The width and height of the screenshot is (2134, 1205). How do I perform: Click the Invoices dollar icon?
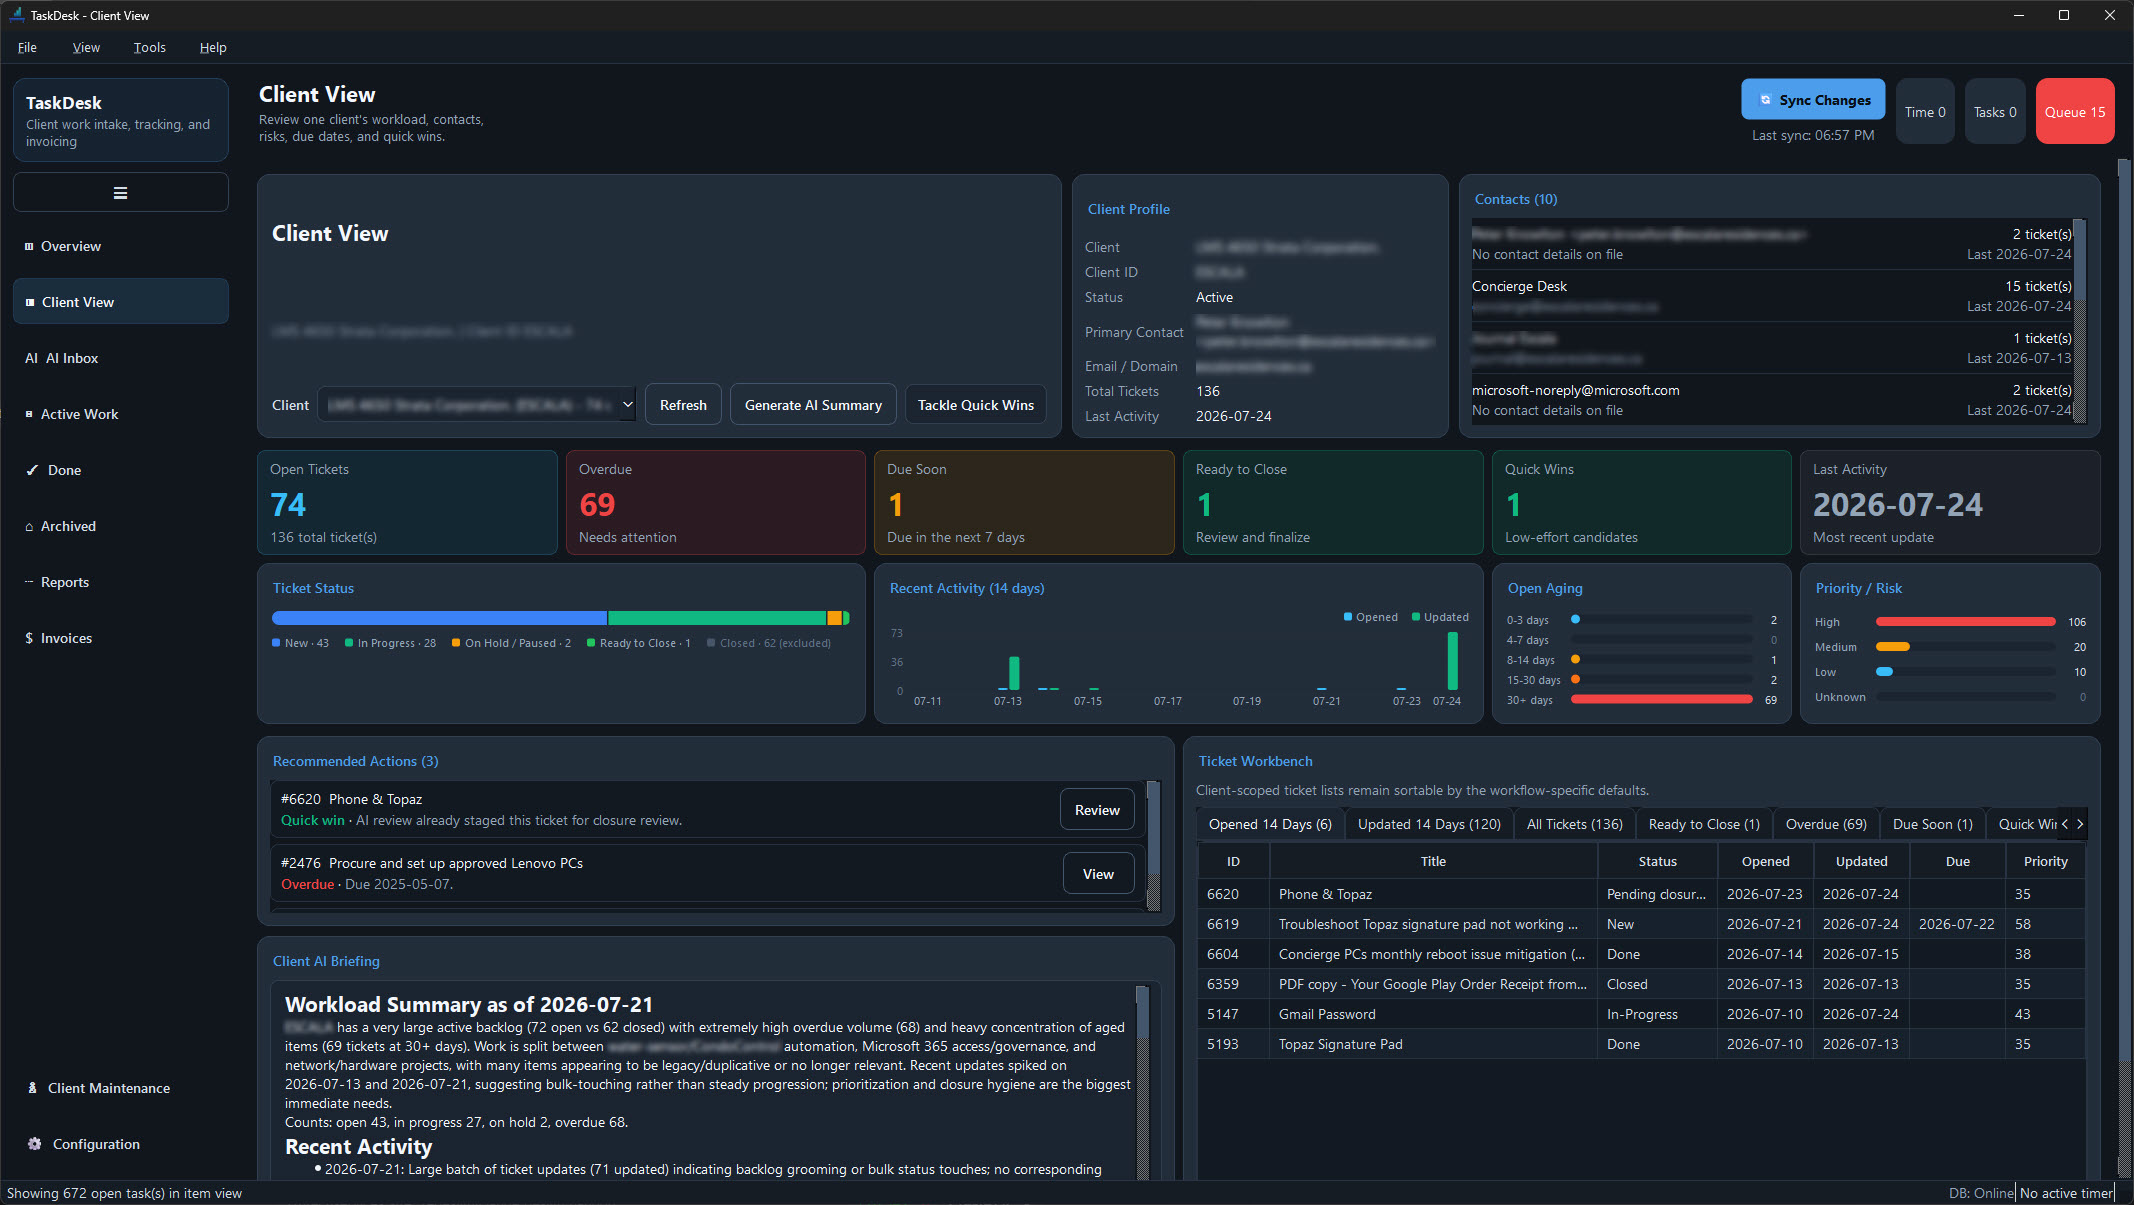(29, 639)
